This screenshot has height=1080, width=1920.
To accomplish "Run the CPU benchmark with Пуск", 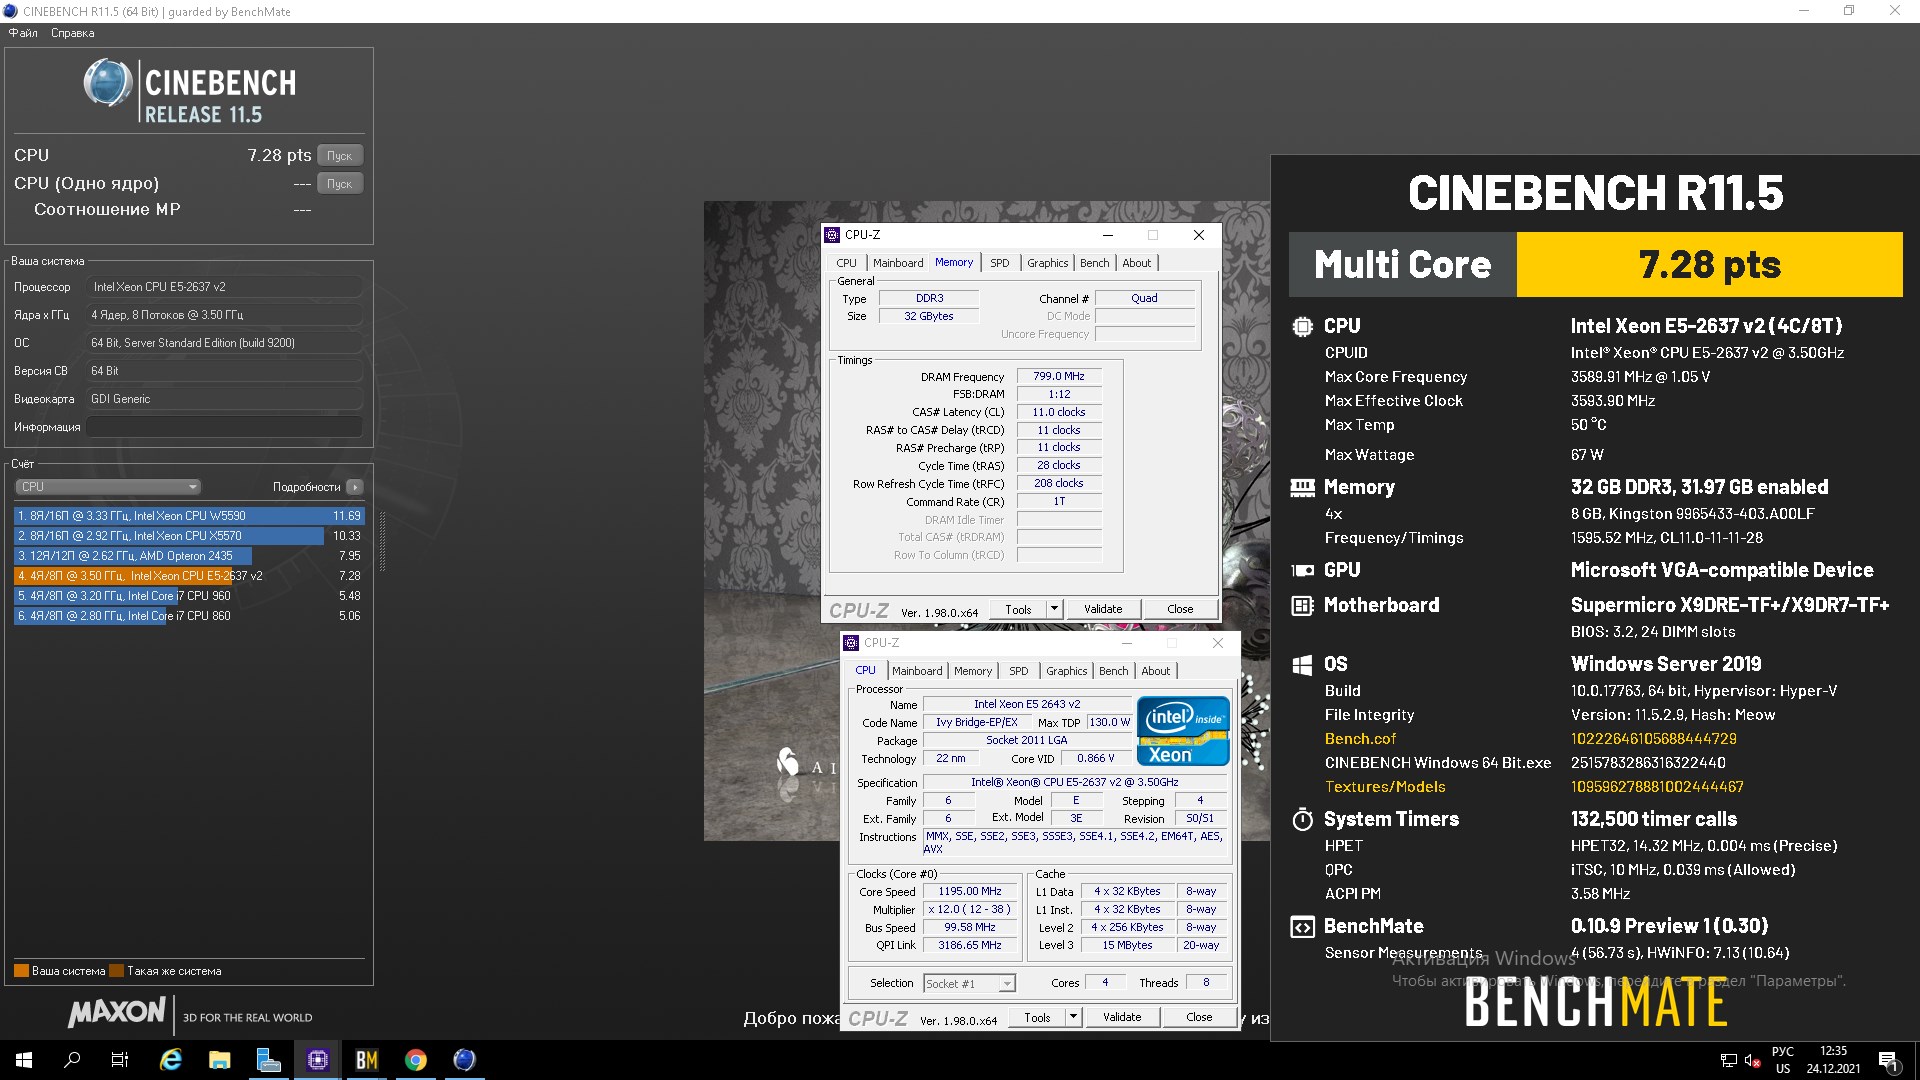I will click(340, 156).
